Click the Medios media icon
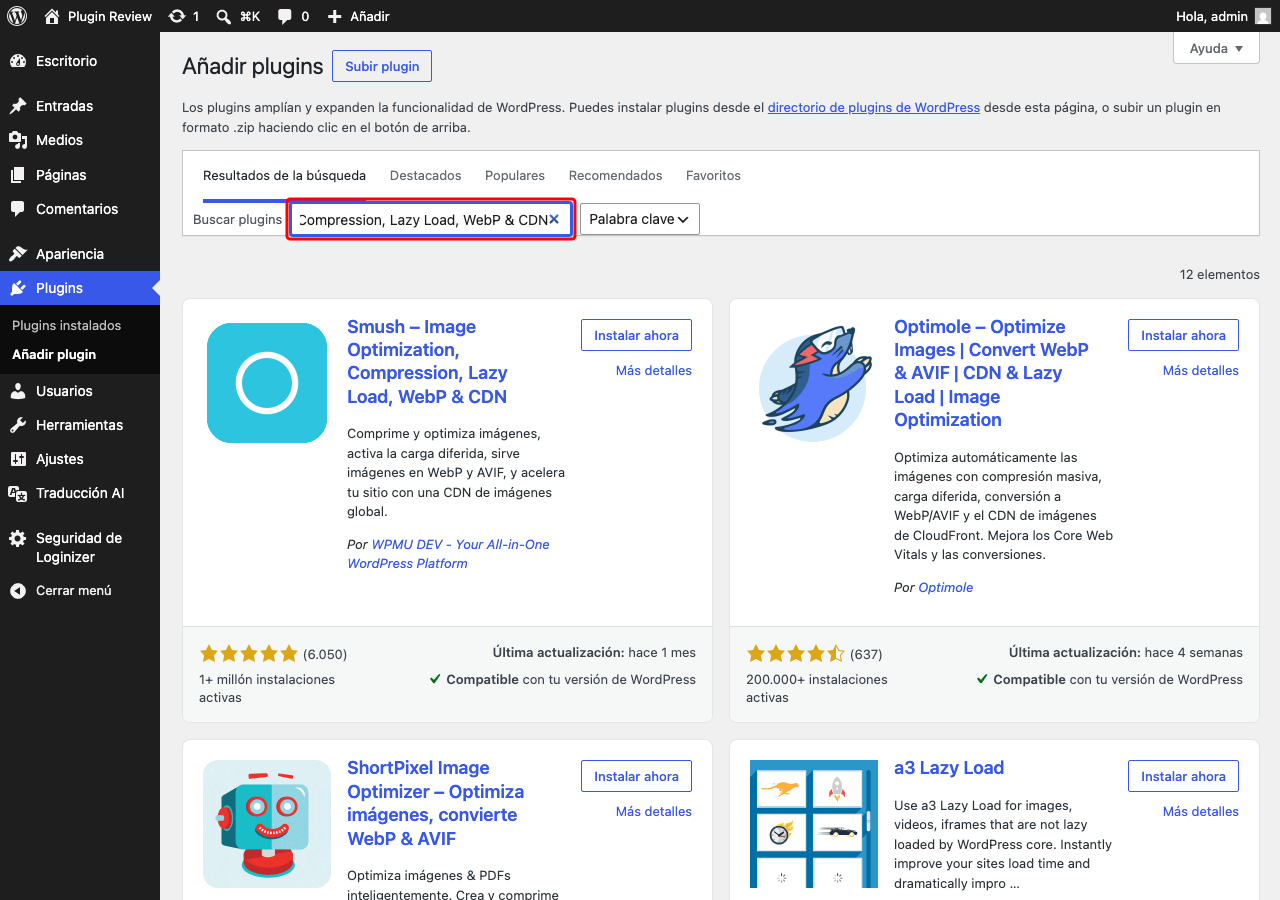 (18, 140)
